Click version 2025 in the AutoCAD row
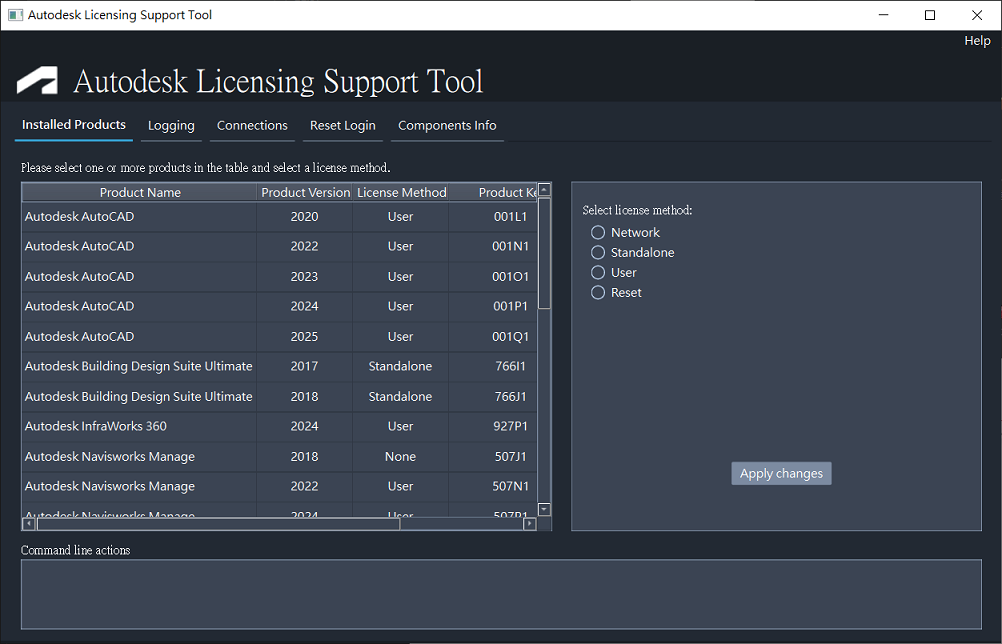Viewport: 1002px width, 644px height. [304, 337]
